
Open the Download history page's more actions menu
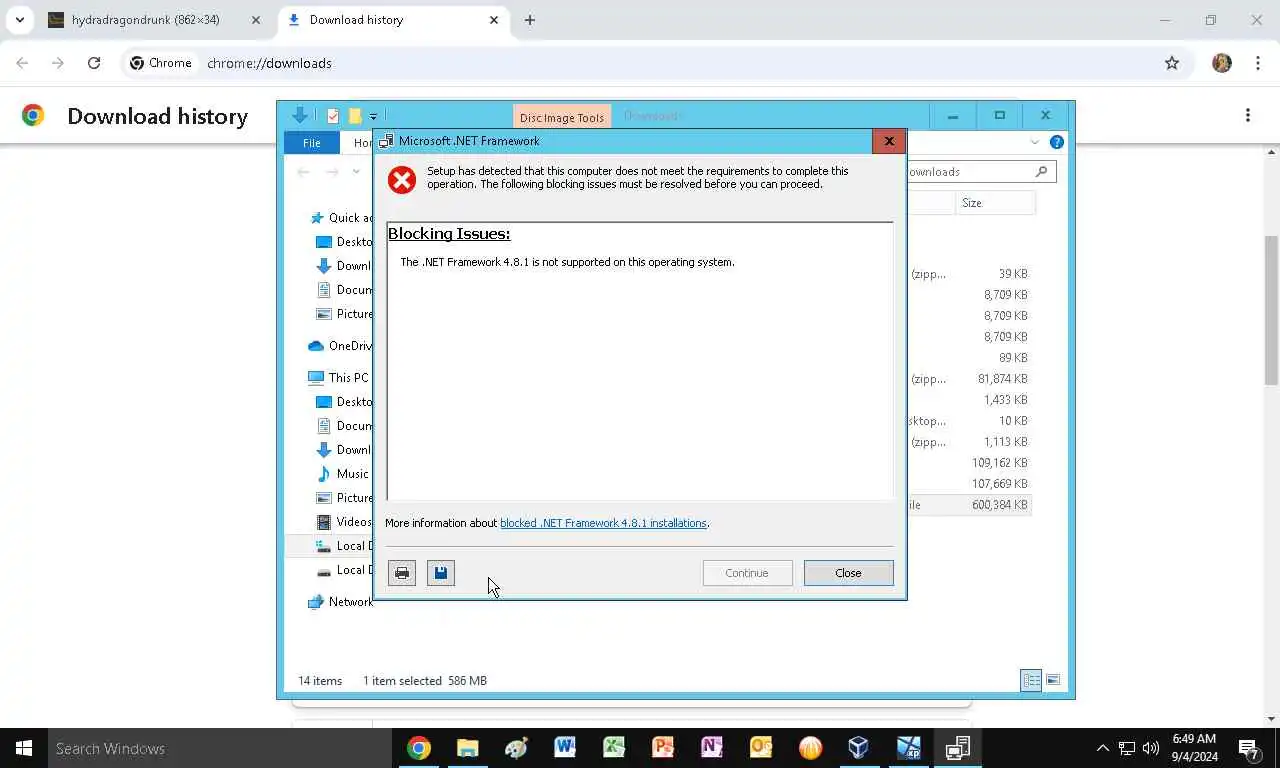[1248, 116]
